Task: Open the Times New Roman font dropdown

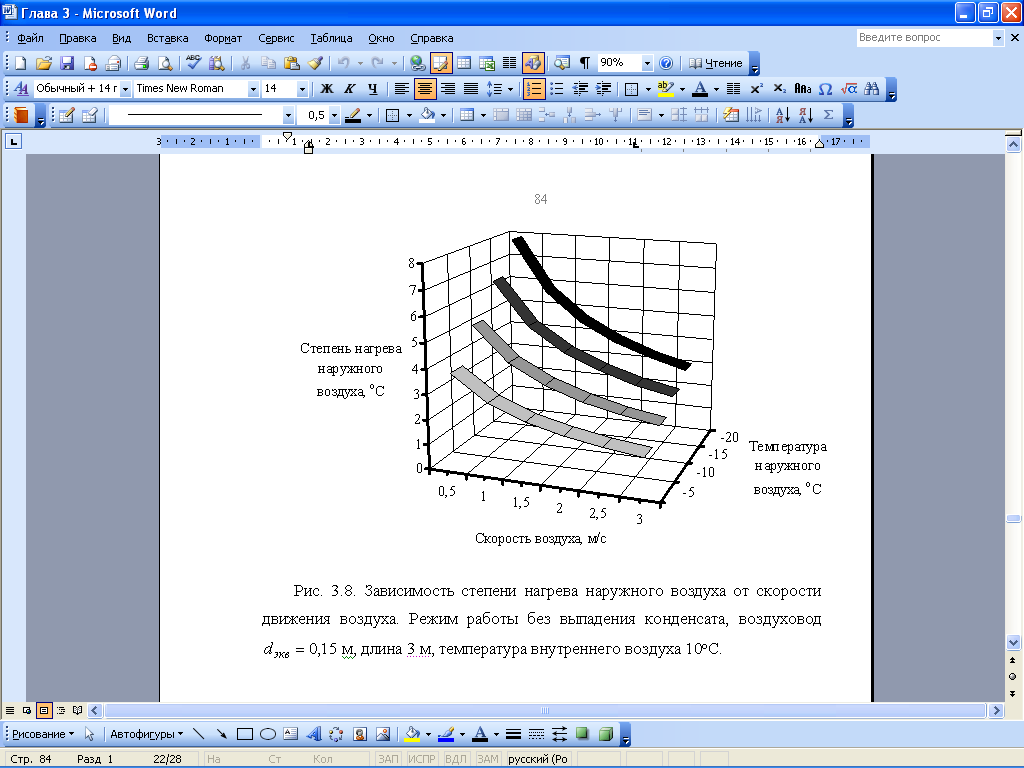Action: [254, 89]
